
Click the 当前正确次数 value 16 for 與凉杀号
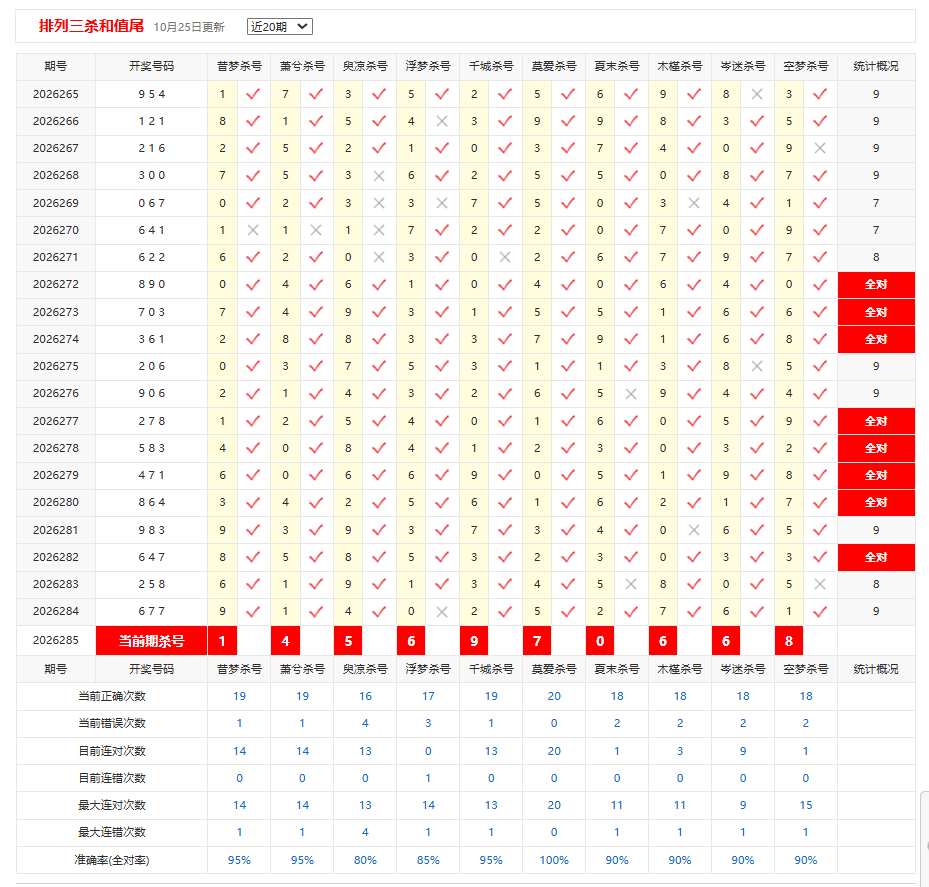365,696
